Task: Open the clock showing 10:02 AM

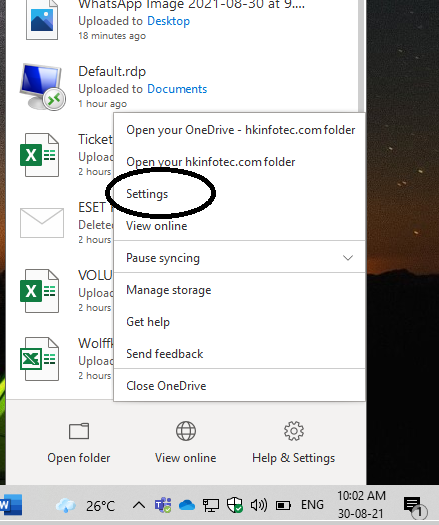Action: [361, 505]
